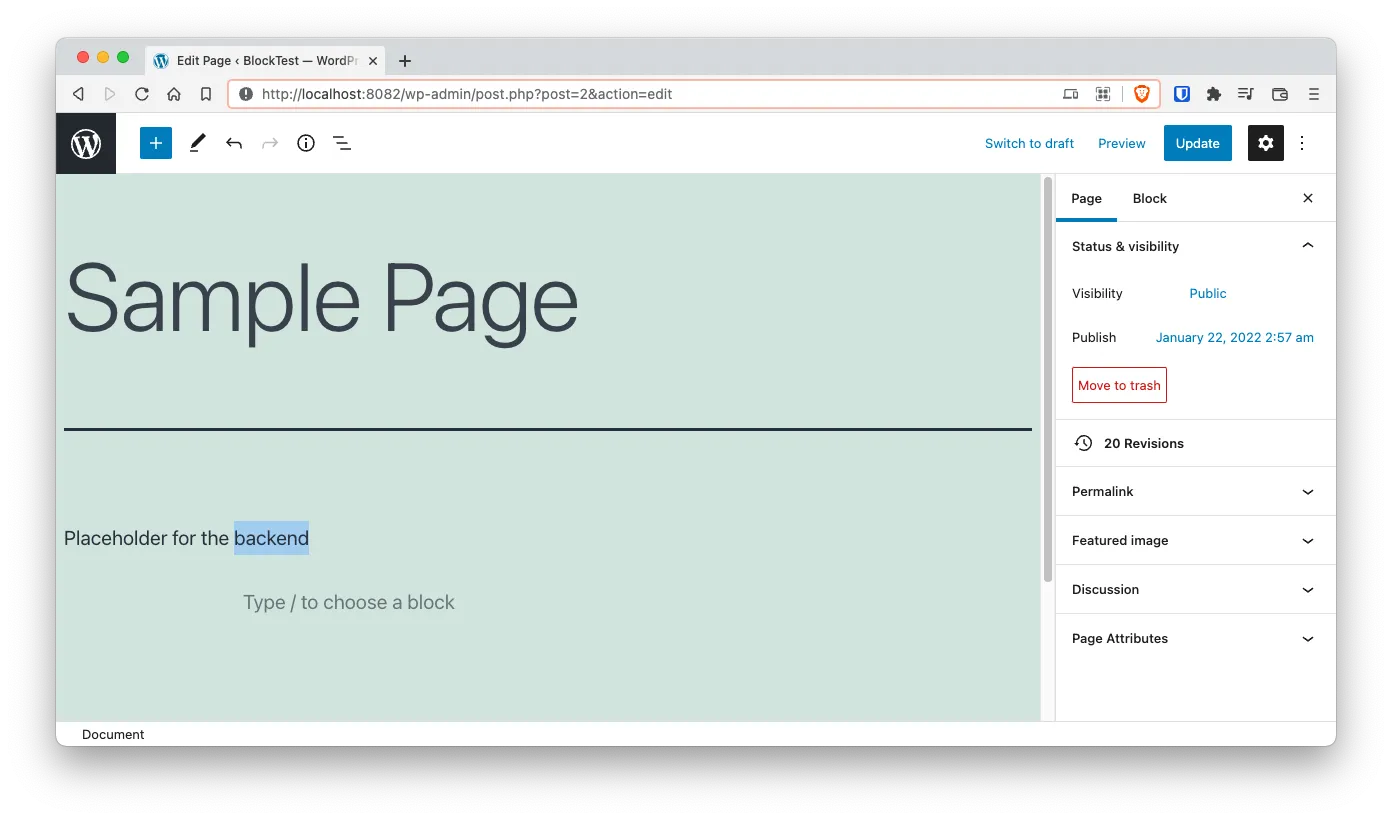The image size is (1392, 820).
Task: Close the settings sidebar
Action: 1308,198
